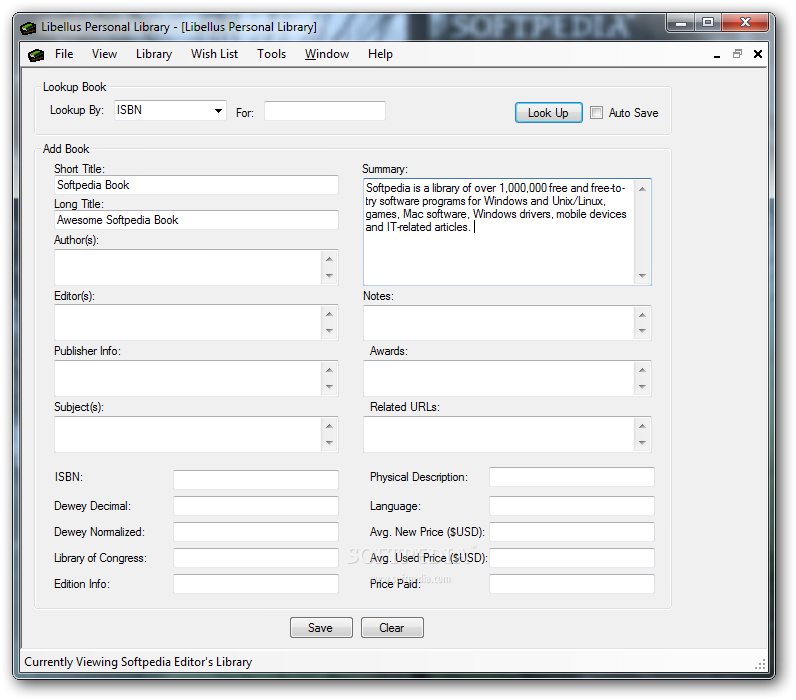Click the inner MDI close X
The width and height of the screenshot is (796, 700).
tap(758, 54)
